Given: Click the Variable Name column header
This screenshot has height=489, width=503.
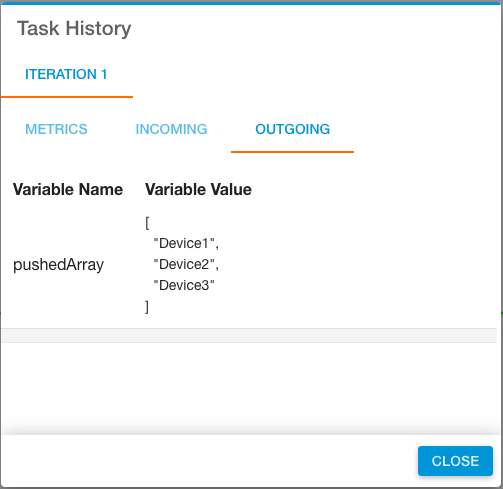Looking at the screenshot, I should click(x=68, y=189).
